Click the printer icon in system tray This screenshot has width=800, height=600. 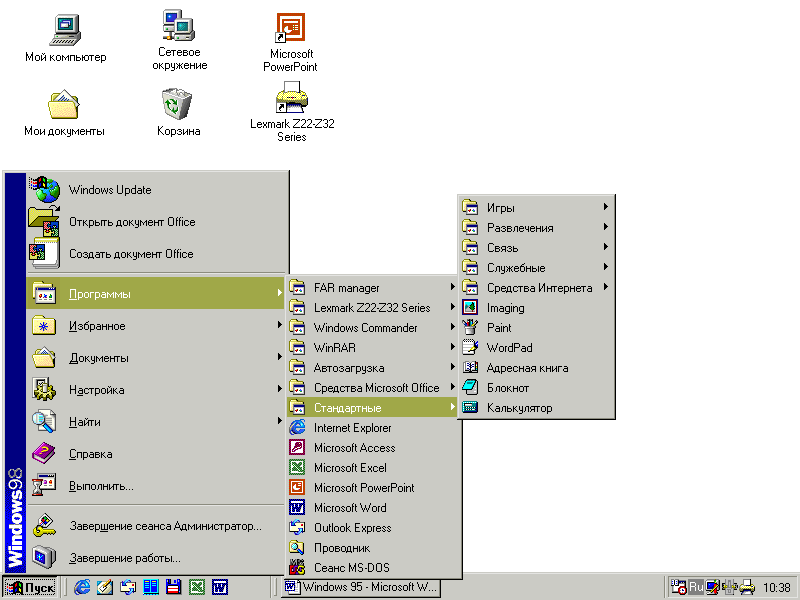(747, 587)
